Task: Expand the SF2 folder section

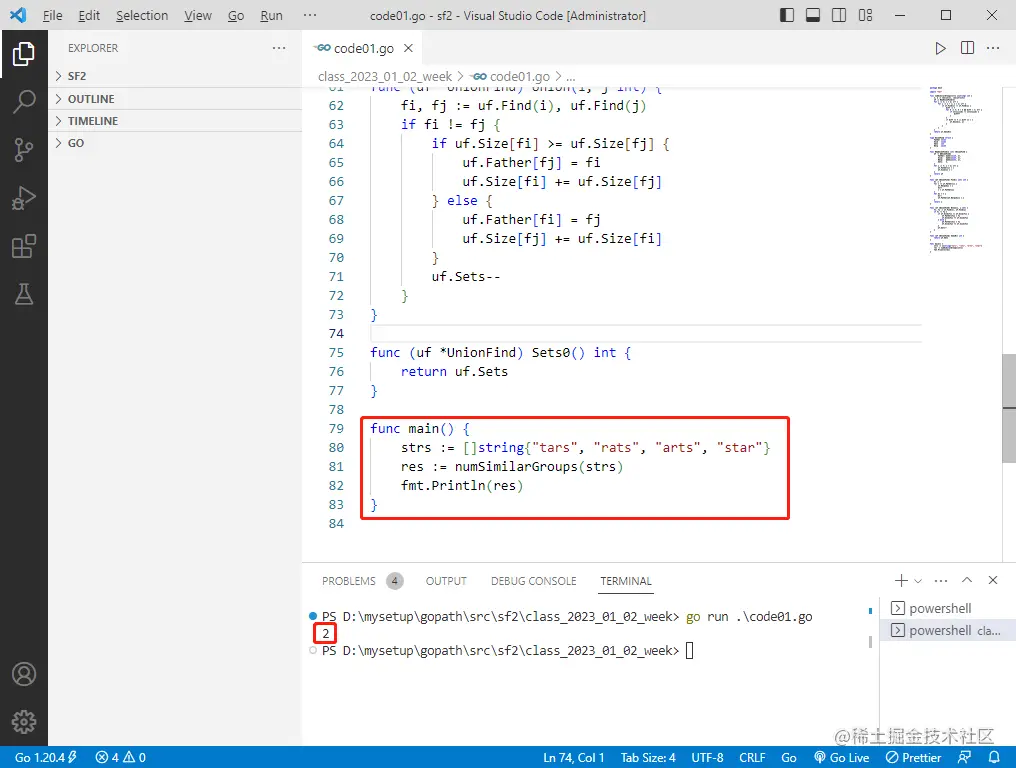Action: point(175,76)
